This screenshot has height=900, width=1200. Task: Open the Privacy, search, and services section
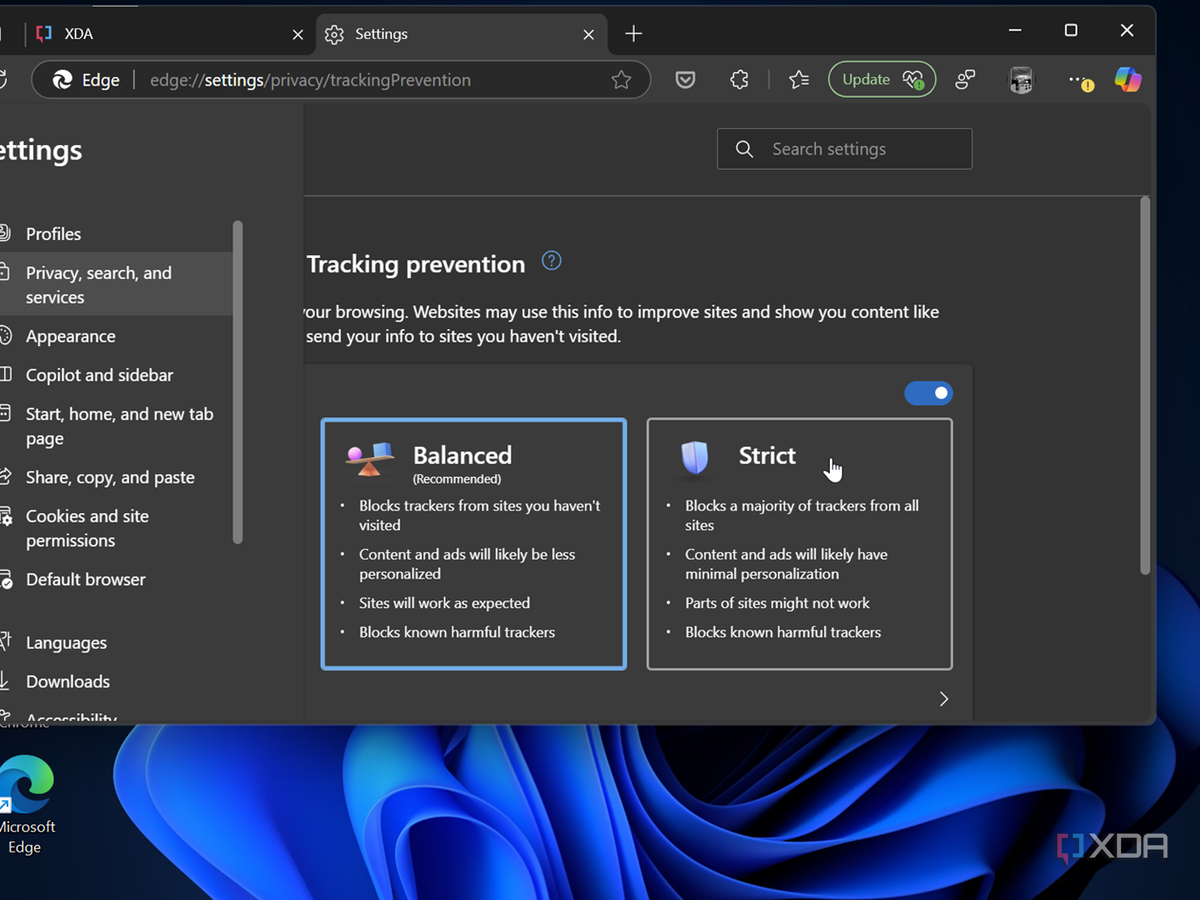point(98,285)
